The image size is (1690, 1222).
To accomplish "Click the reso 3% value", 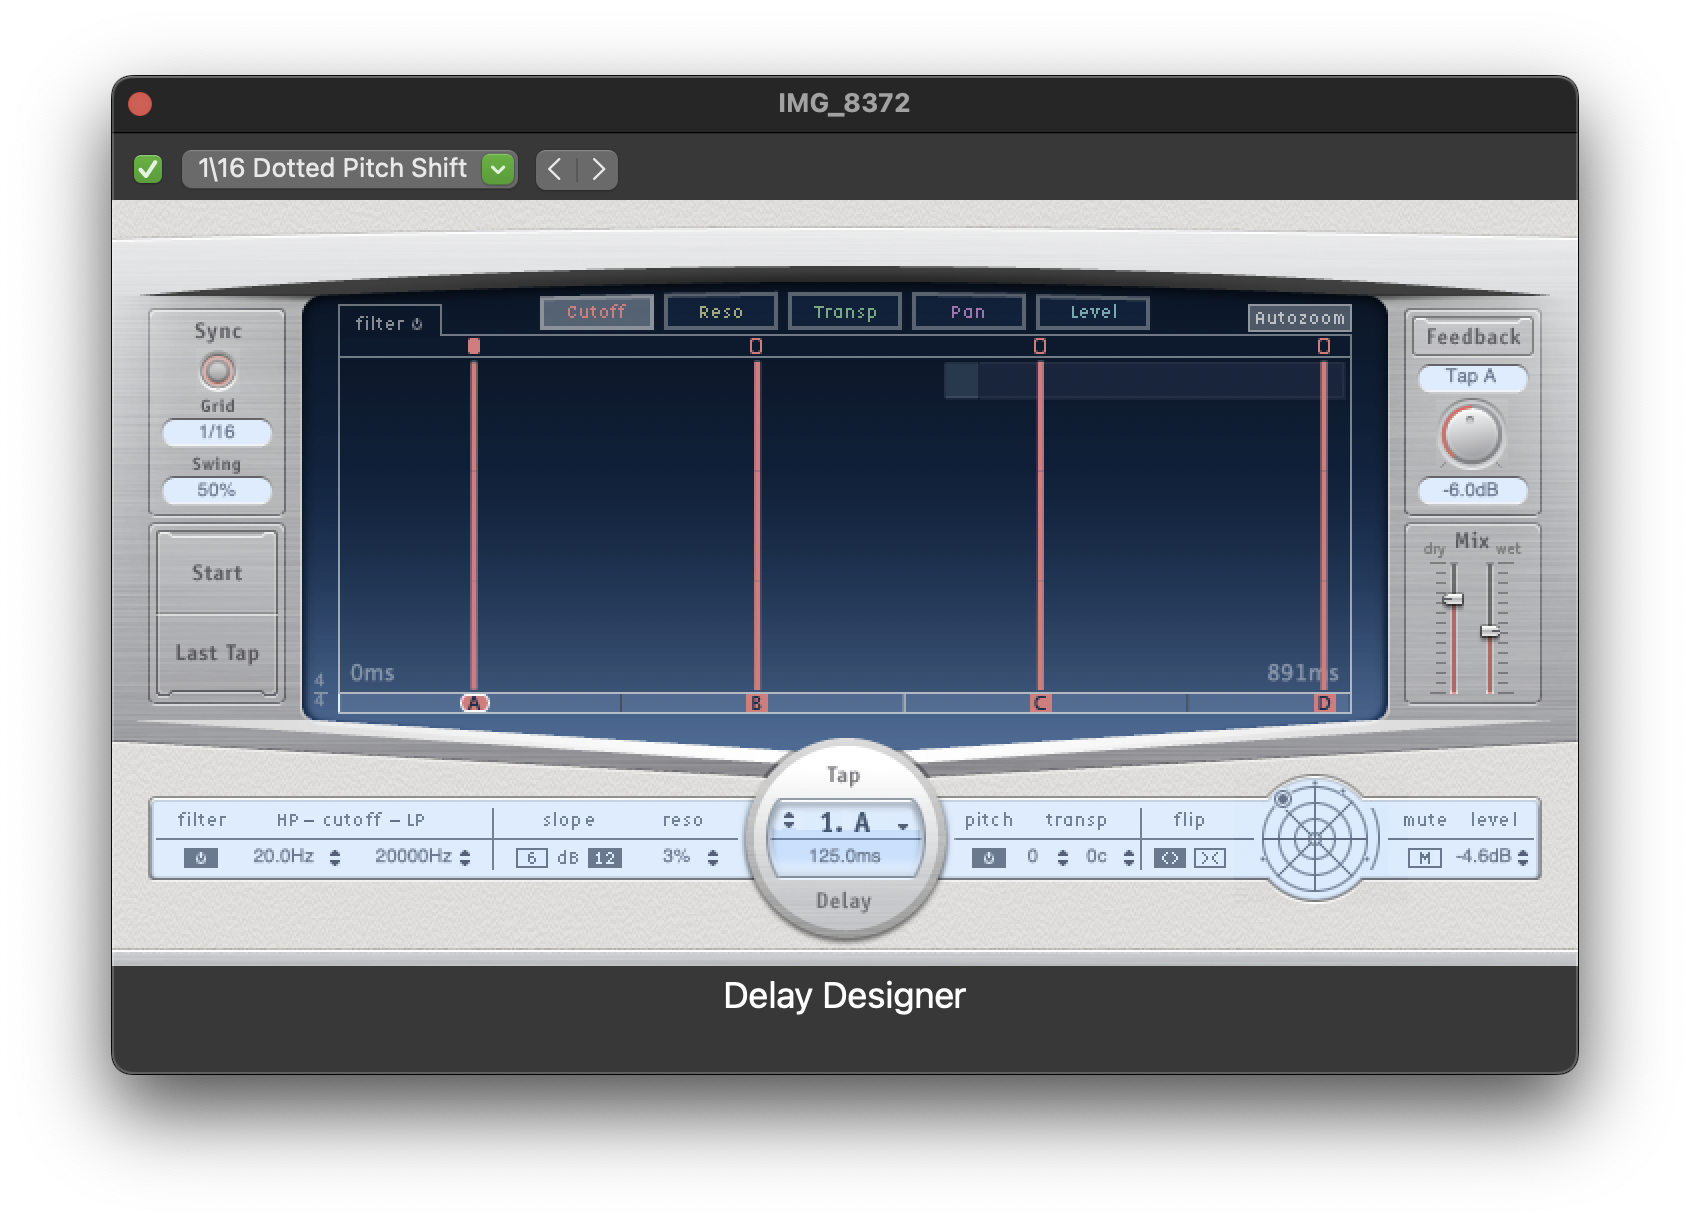I will (677, 856).
